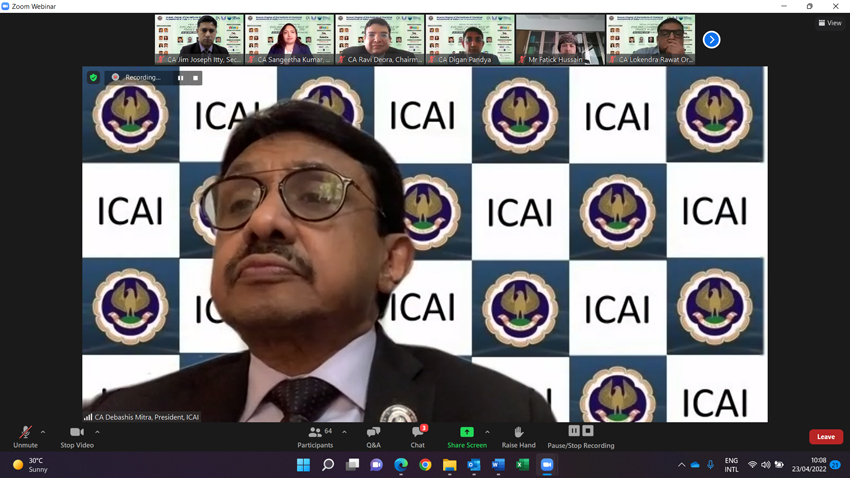Leave the webinar

click(x=825, y=437)
